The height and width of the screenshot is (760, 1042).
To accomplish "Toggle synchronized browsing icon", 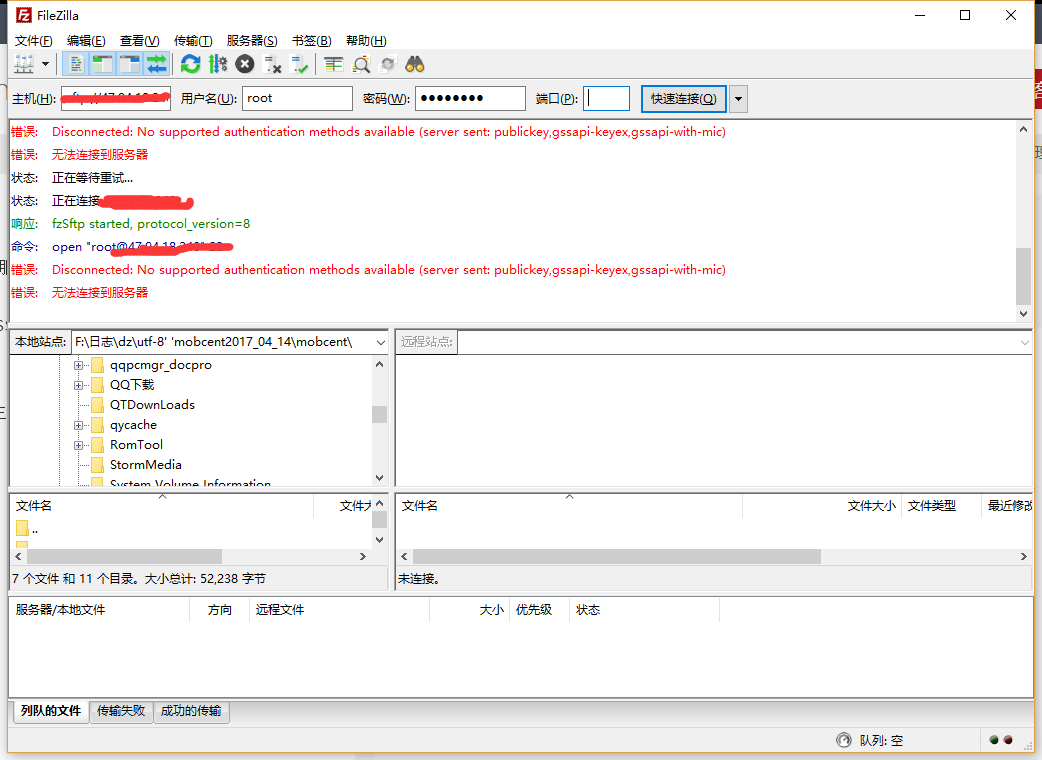I will [388, 64].
